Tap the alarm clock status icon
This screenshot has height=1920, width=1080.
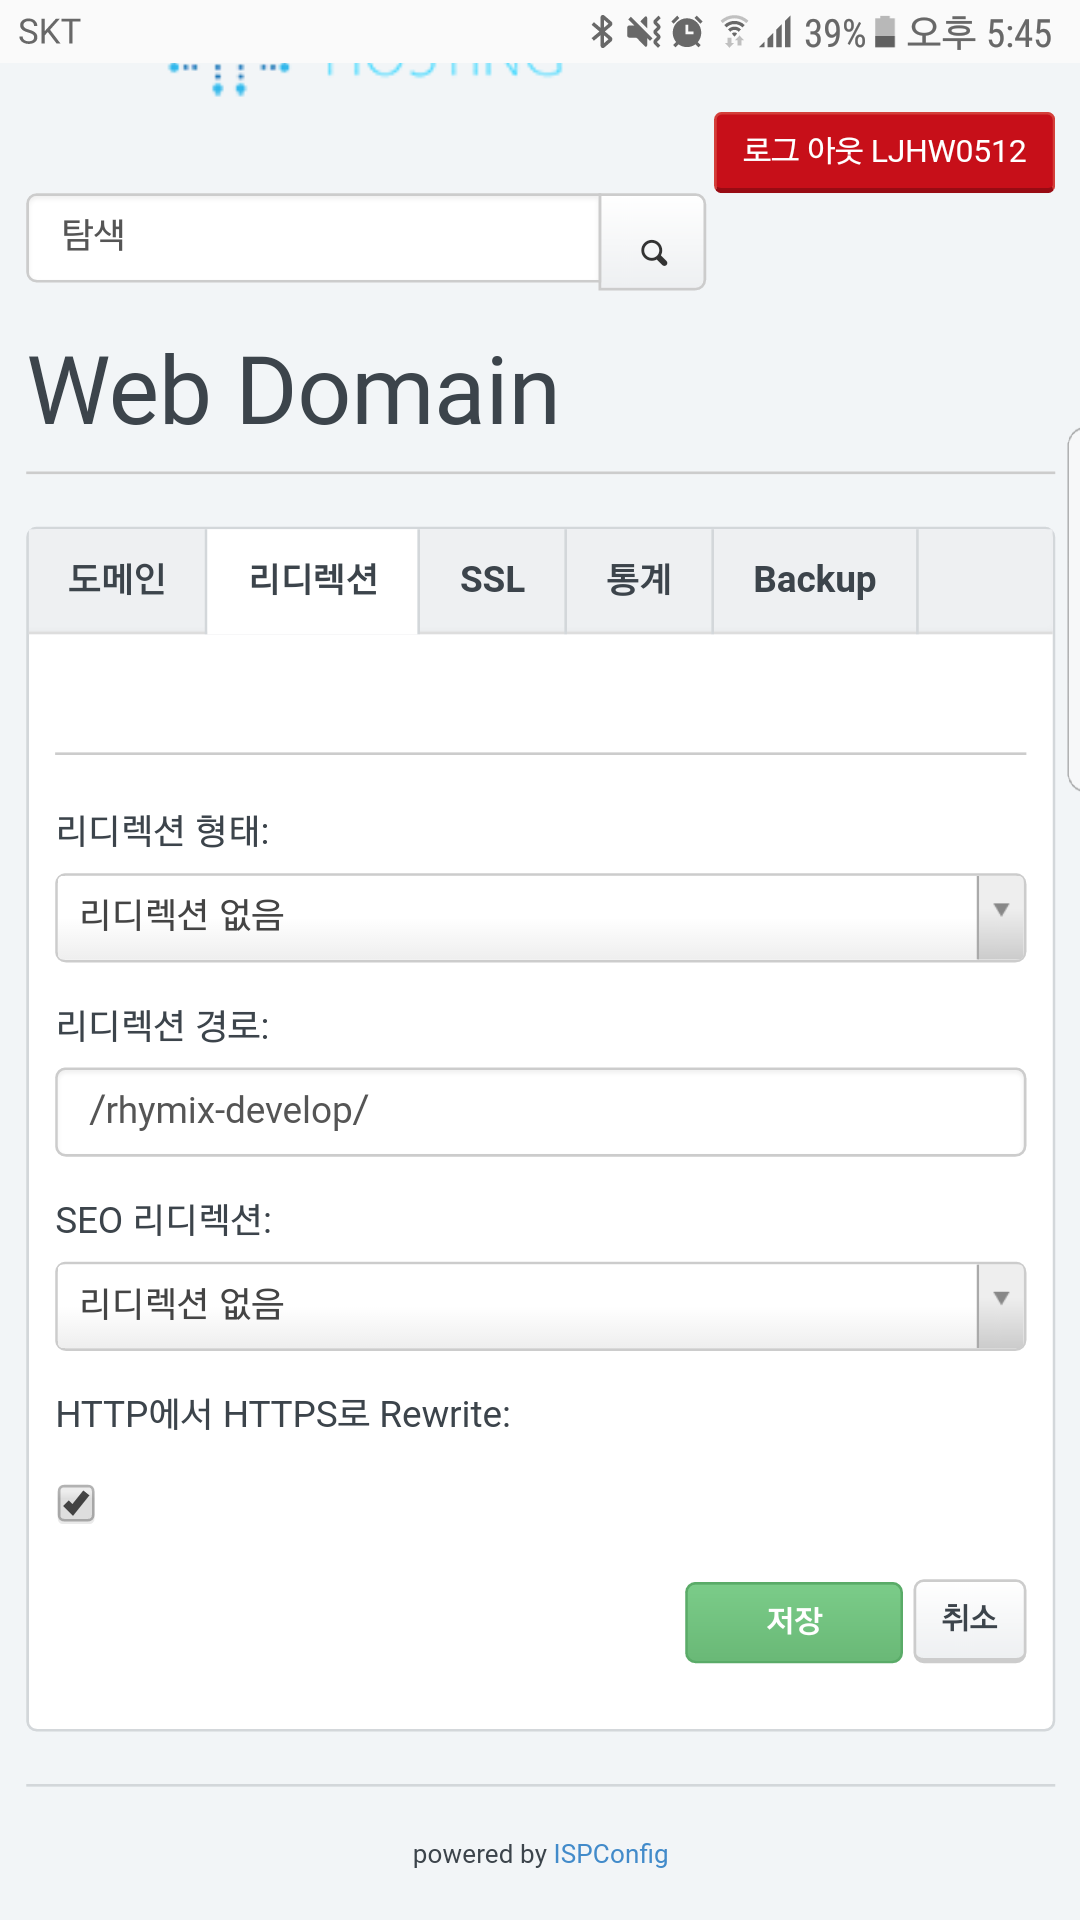coord(687,32)
